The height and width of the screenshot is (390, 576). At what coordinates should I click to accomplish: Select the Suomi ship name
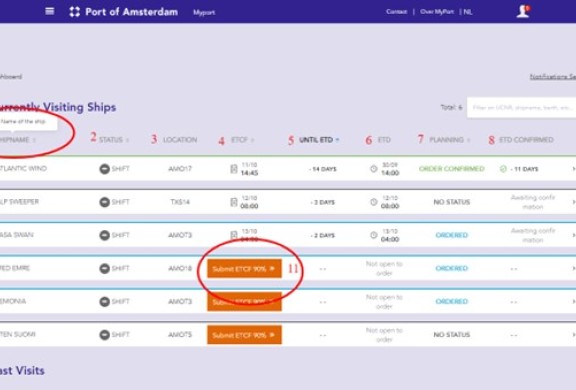(x=18, y=334)
